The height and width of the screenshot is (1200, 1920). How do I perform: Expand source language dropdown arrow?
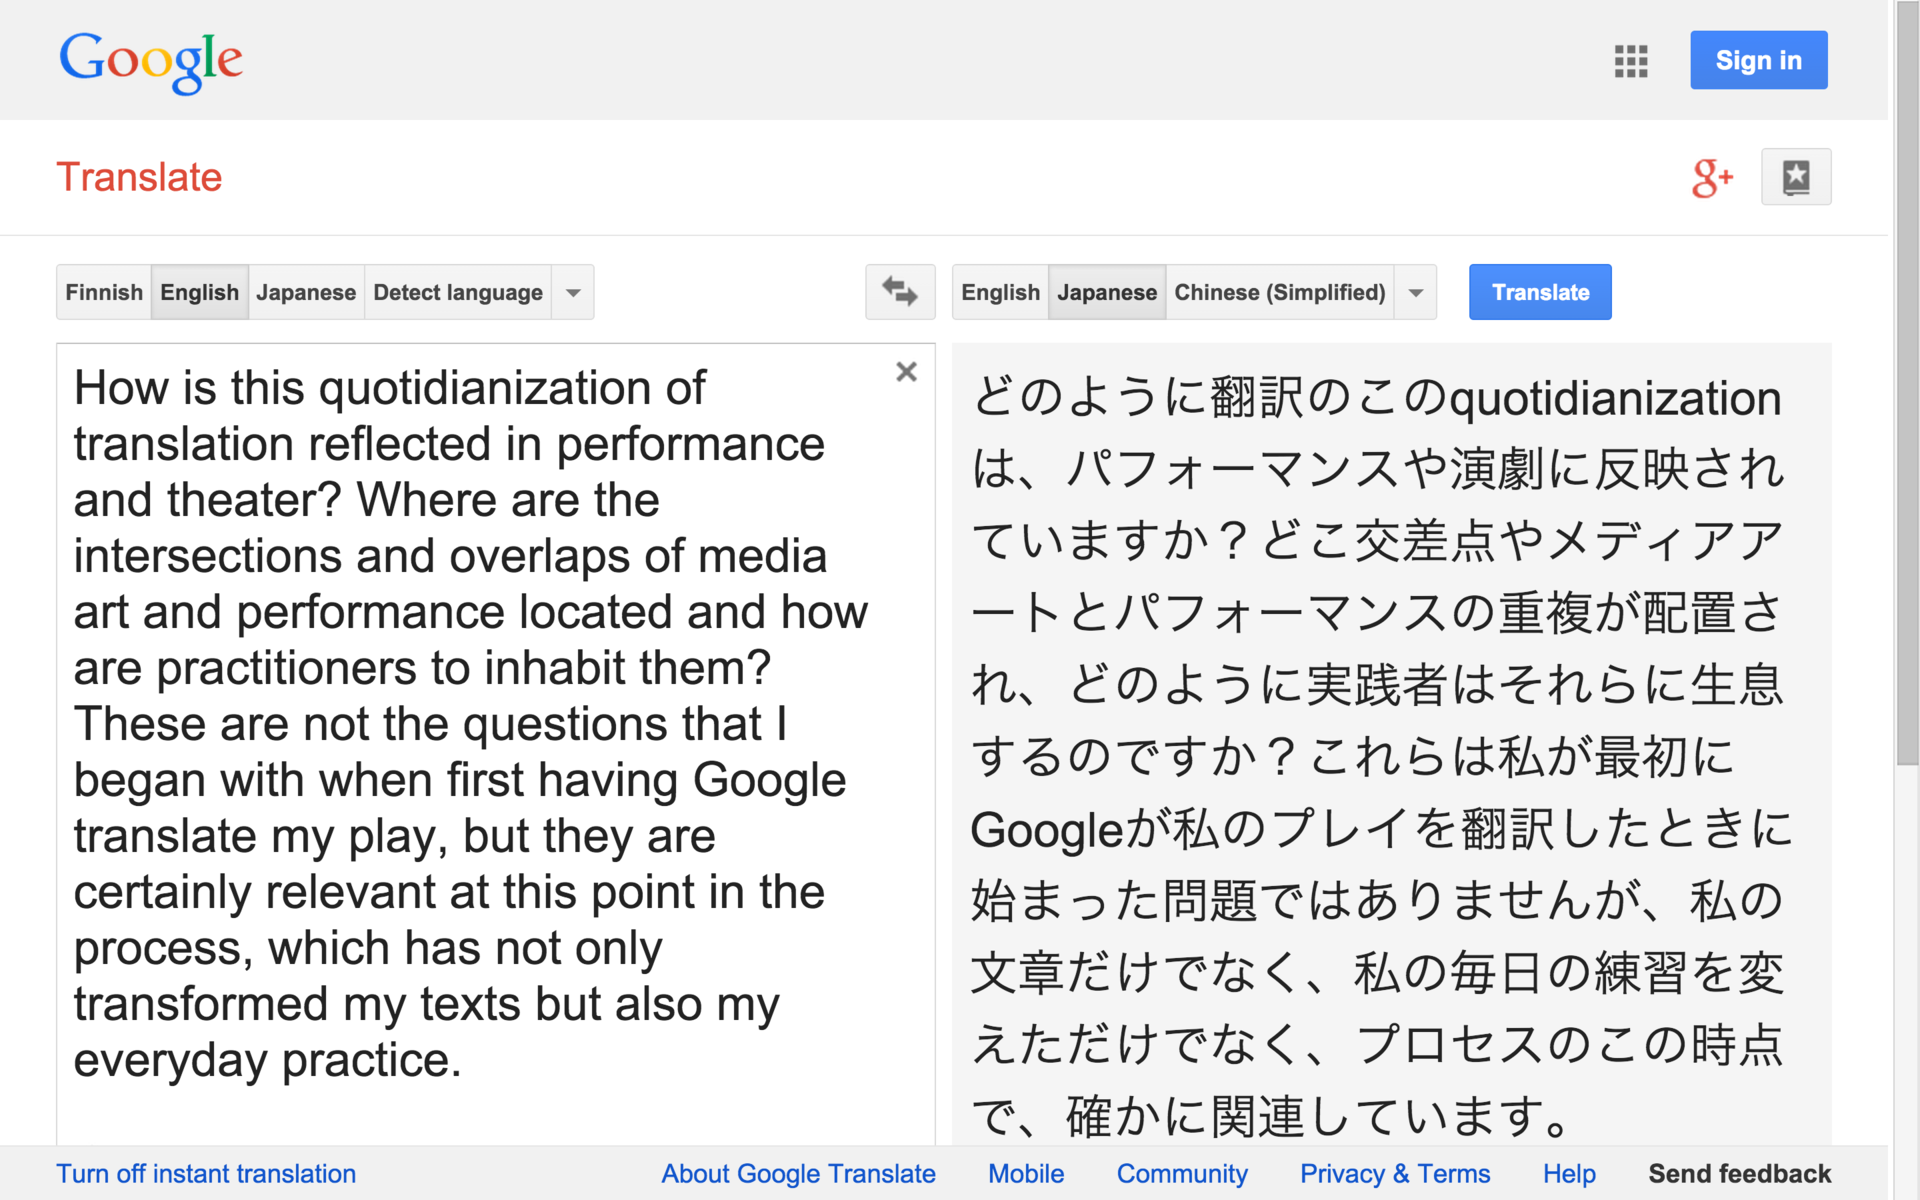573,292
